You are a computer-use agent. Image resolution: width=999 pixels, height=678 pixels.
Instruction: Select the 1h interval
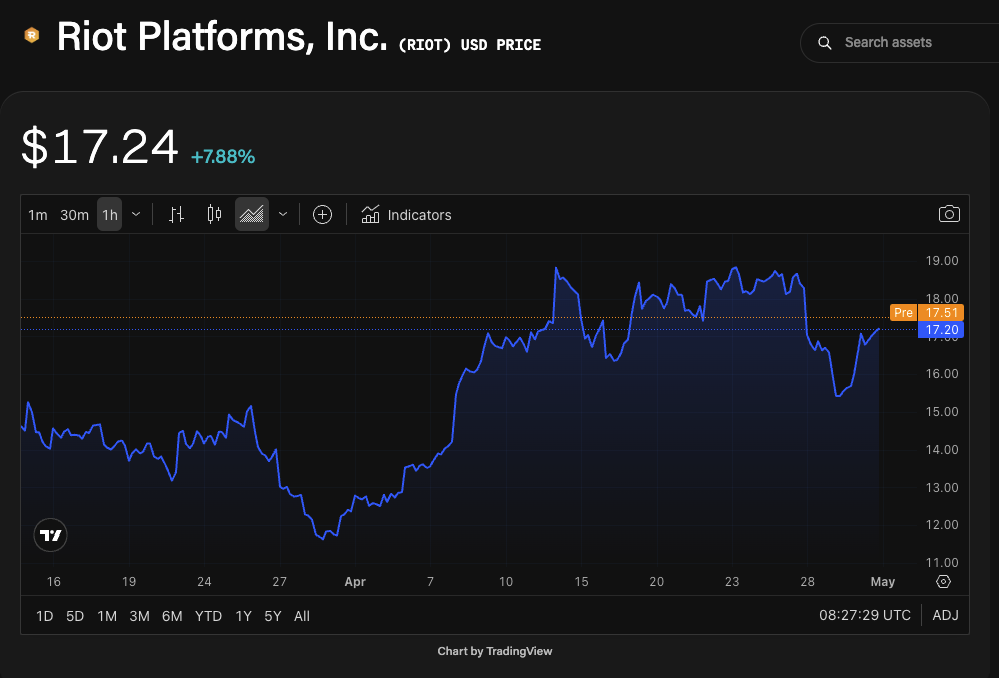(110, 215)
